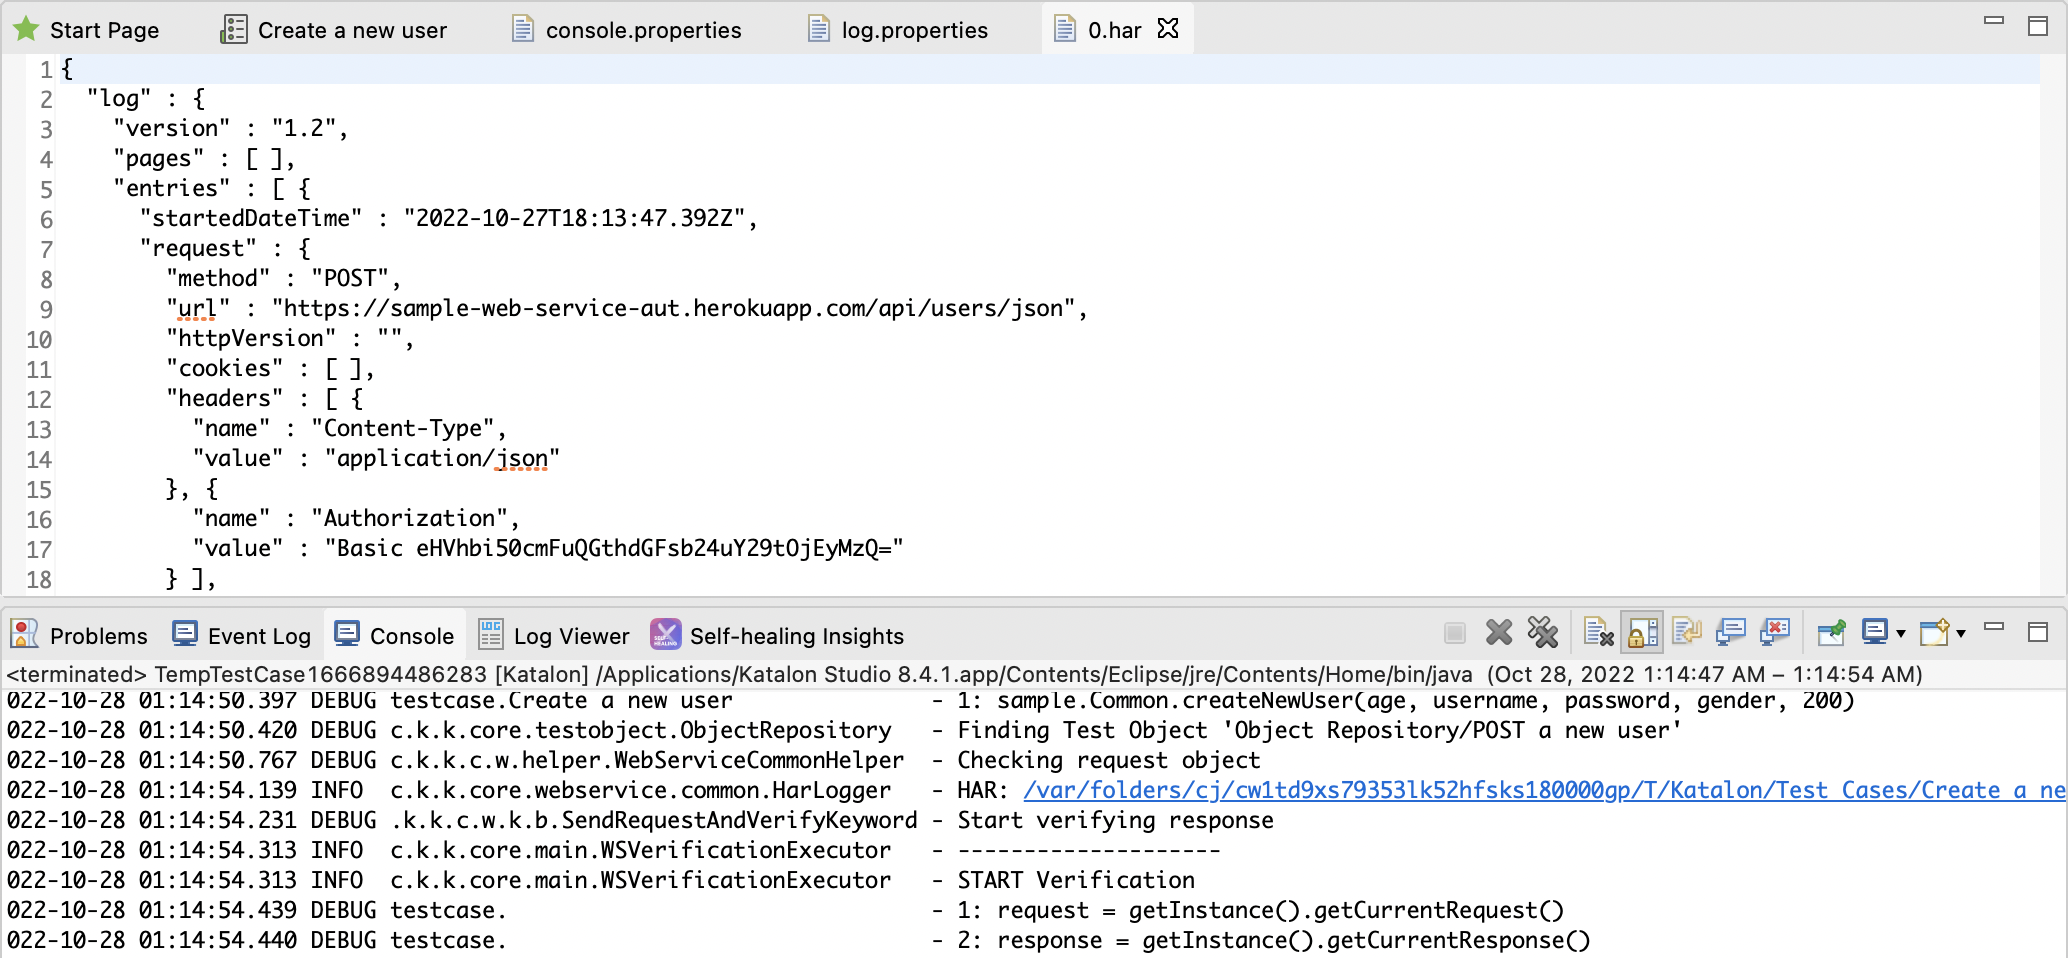The image size is (2068, 958).
Task: Click the Remove Launch (X) console icon
Action: tap(1498, 633)
